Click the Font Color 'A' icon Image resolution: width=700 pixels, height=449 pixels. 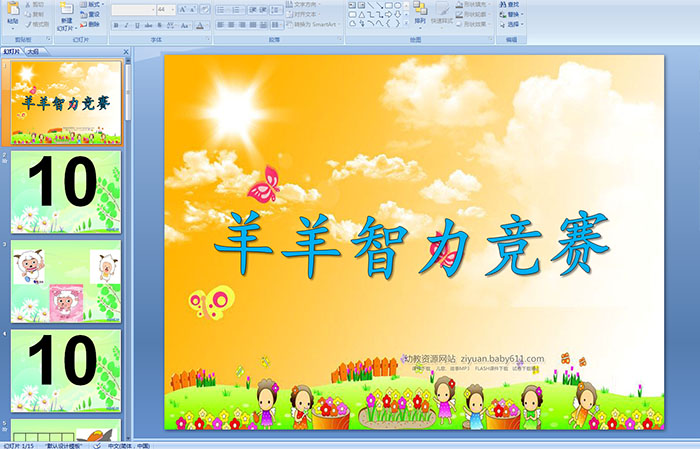tap(200, 24)
